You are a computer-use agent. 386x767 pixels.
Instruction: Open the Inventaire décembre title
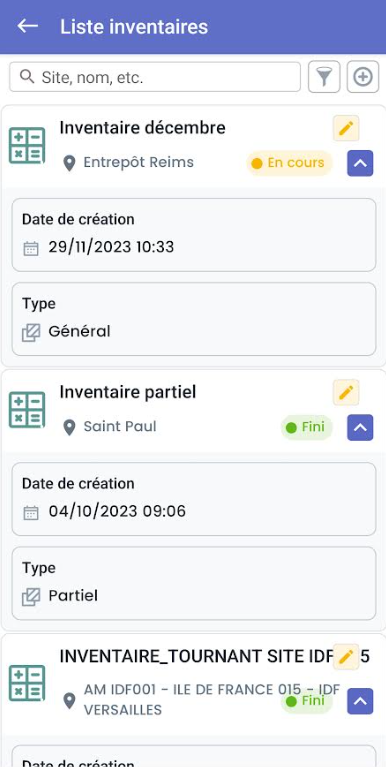point(142,128)
